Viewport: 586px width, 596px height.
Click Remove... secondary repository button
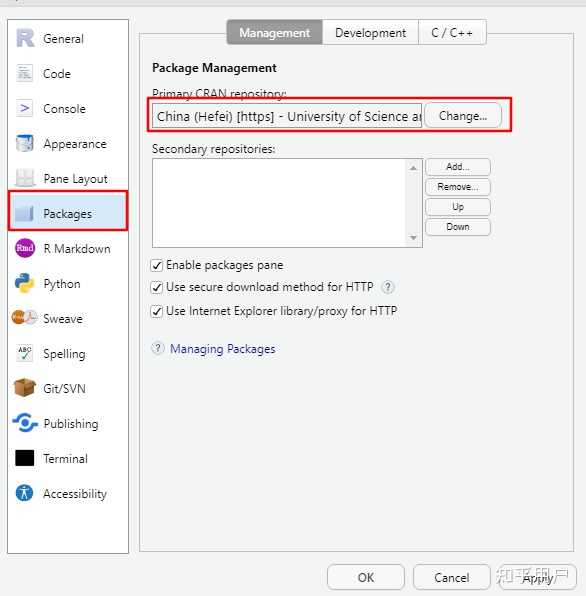coord(458,187)
